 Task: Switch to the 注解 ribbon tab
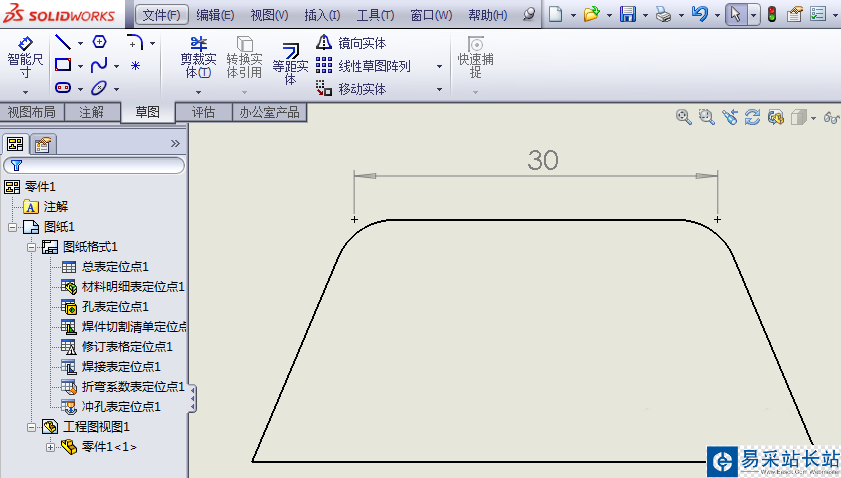pyautogui.click(x=92, y=112)
